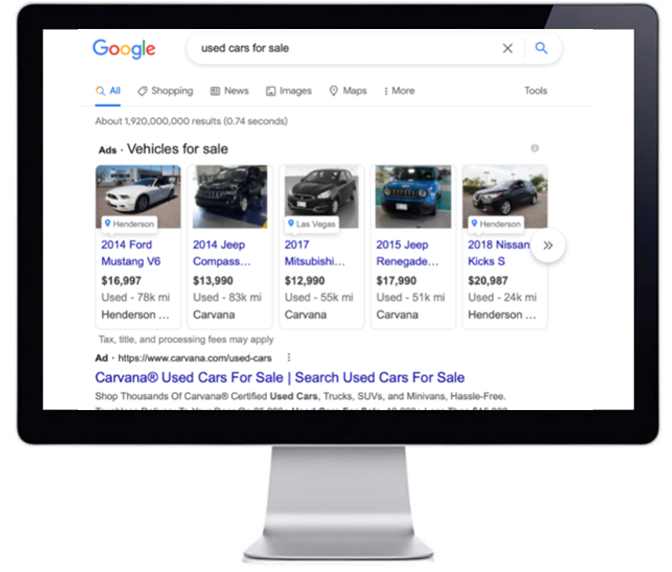Open the Carvana Used Cars For Sale headline
Viewport: 672px width, 572px height.
coord(279,377)
